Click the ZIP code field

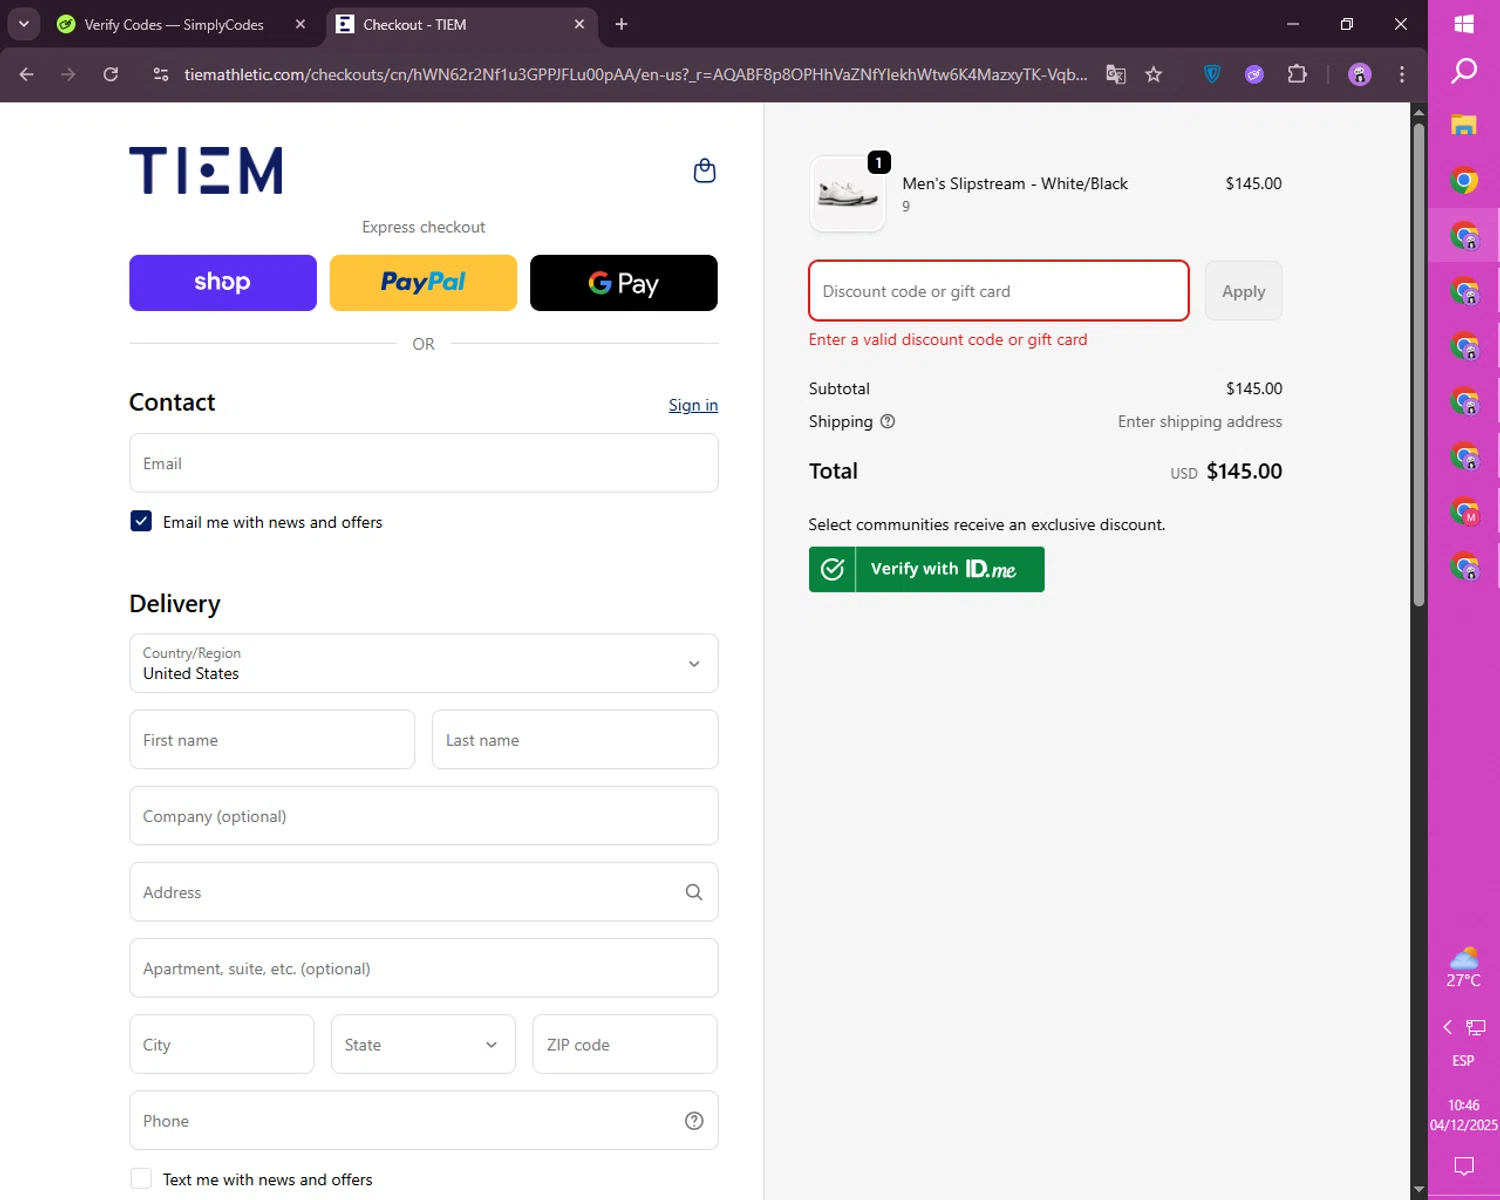tap(625, 1044)
